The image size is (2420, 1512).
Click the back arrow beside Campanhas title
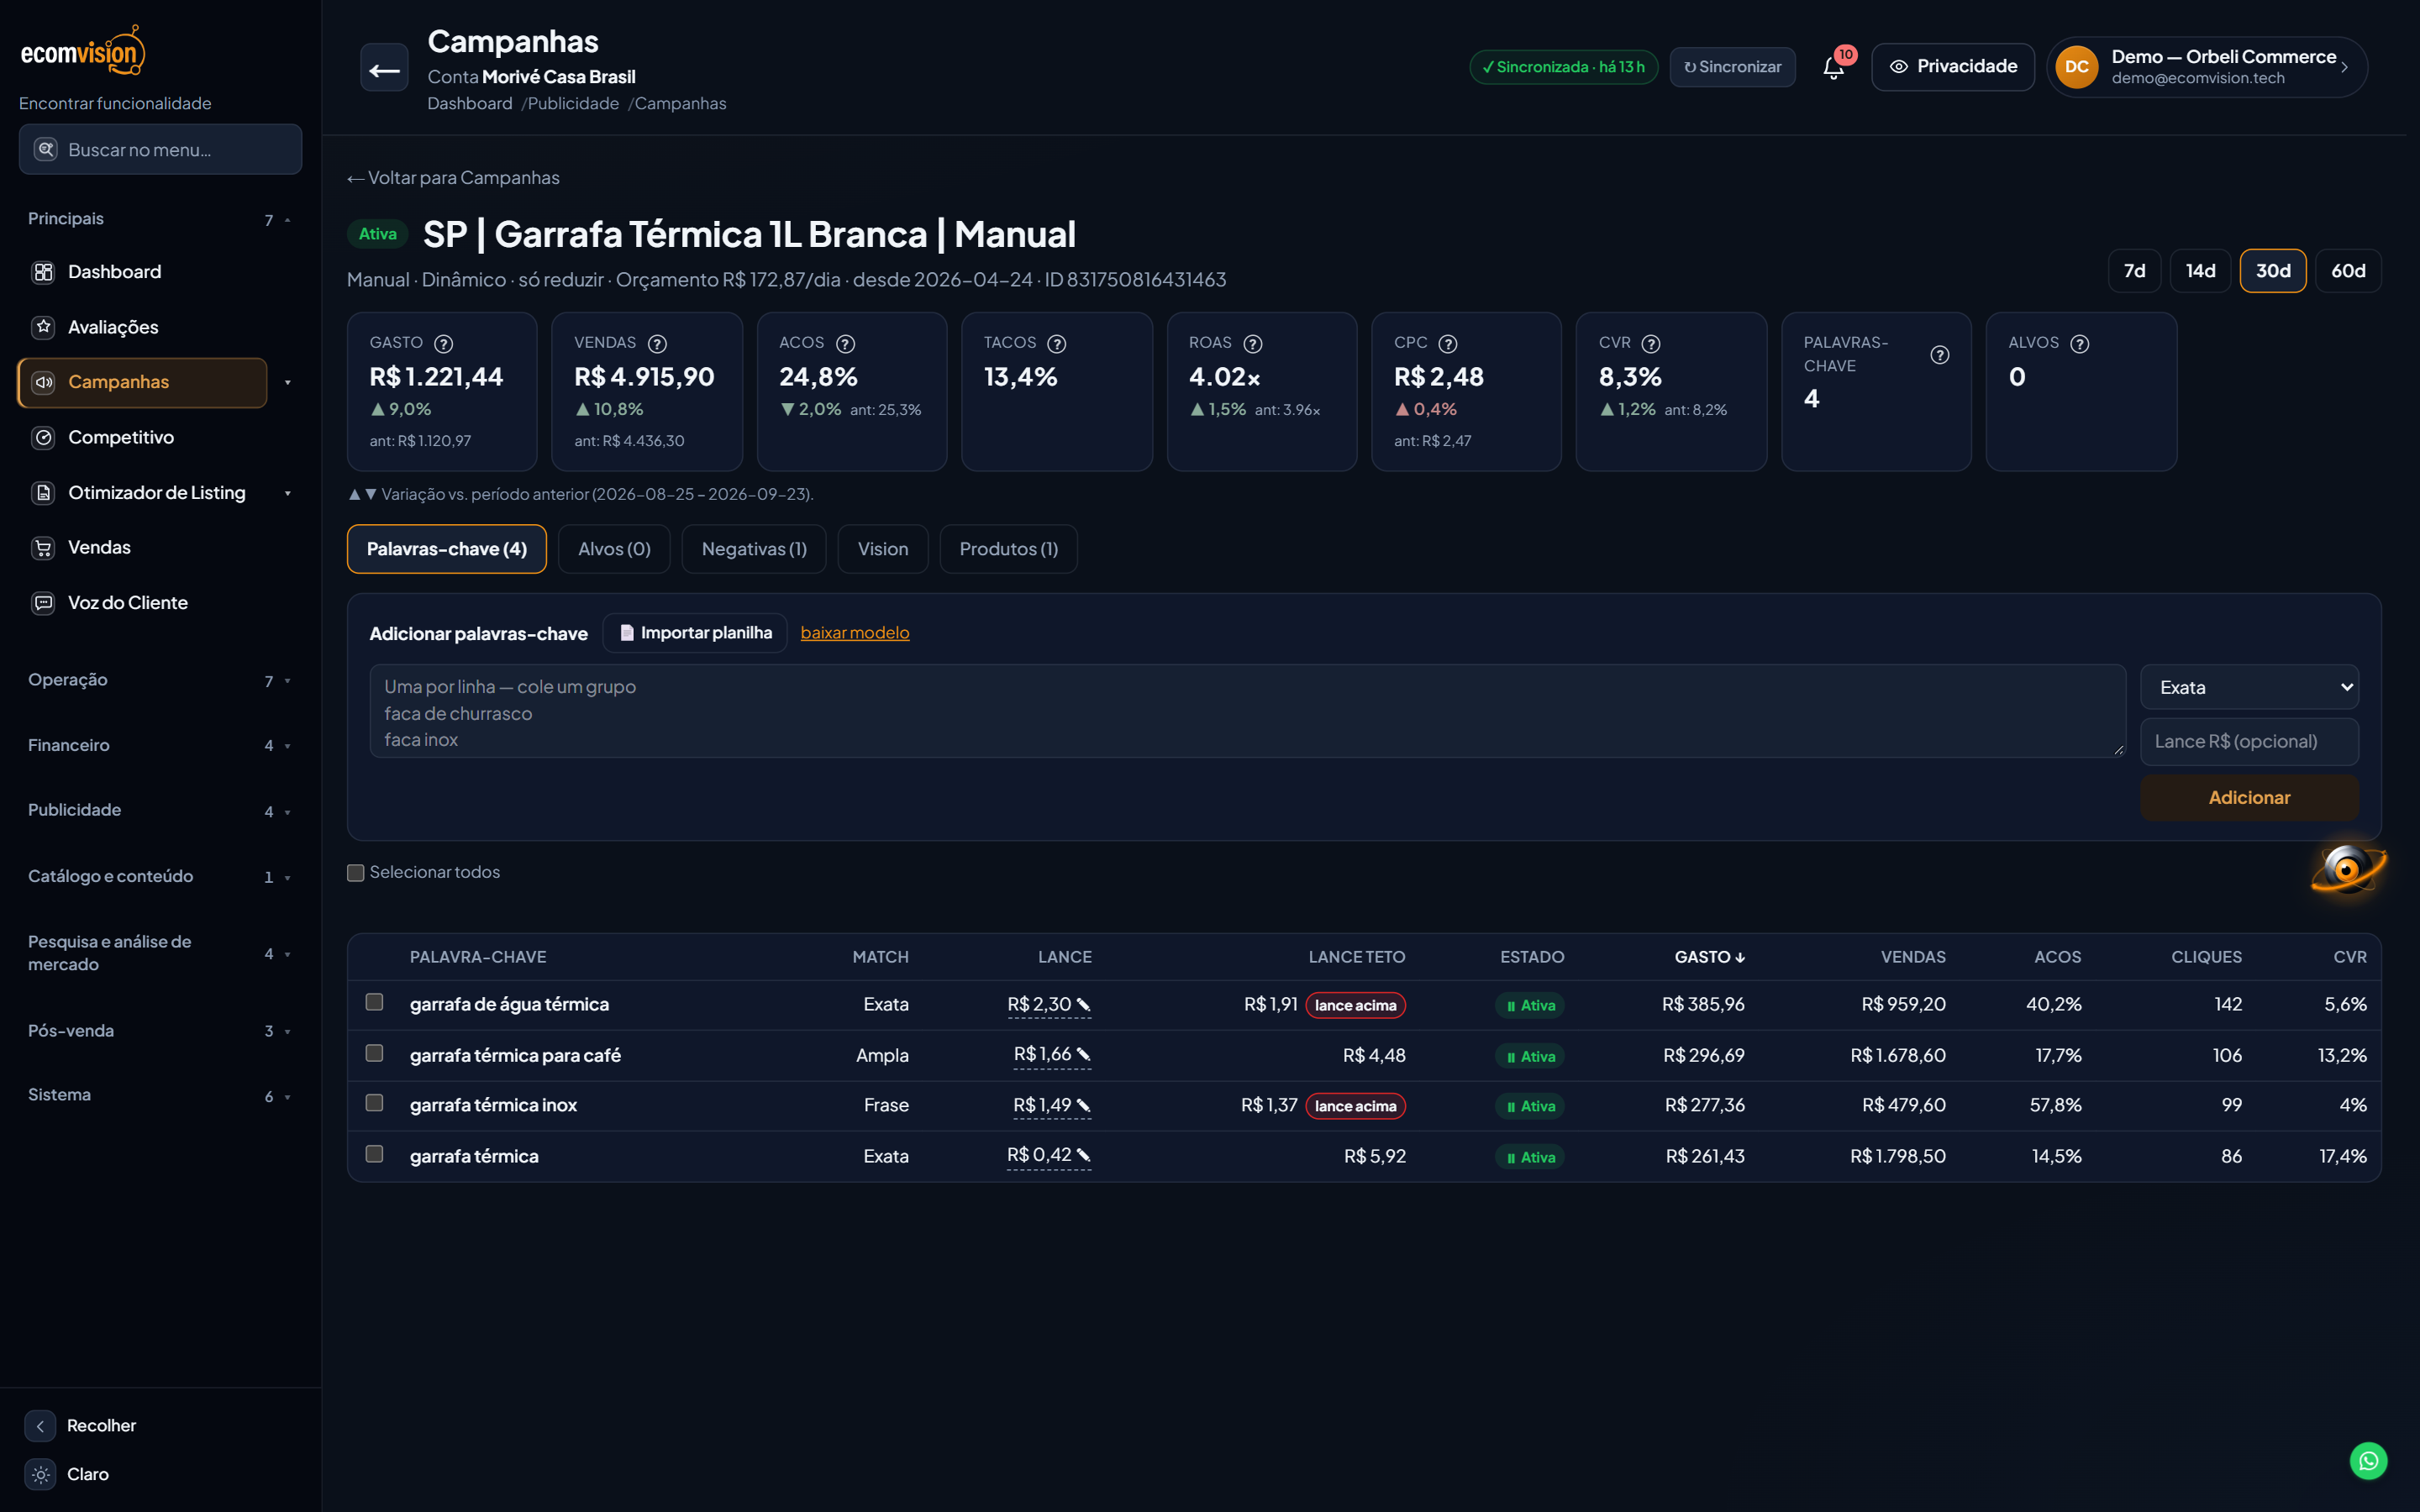point(384,69)
